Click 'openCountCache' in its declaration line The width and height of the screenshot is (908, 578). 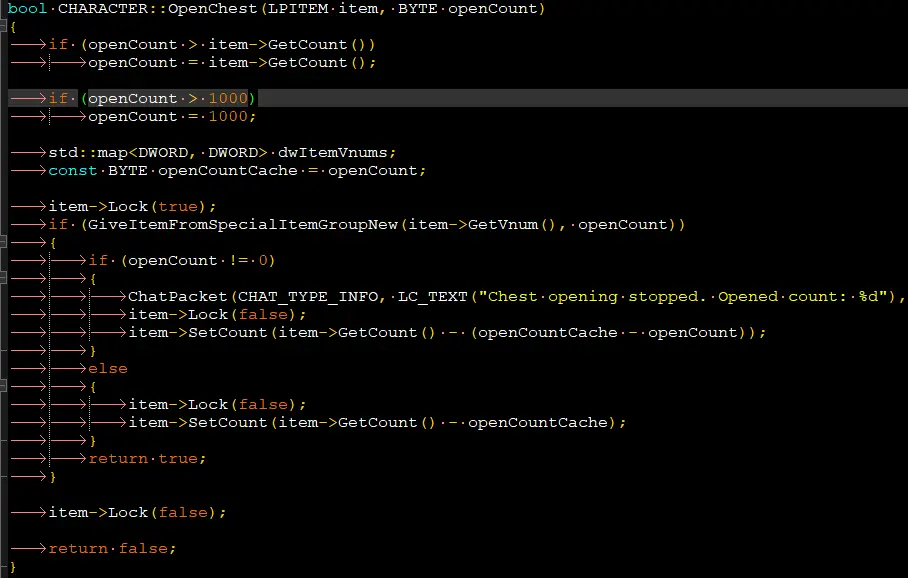point(228,170)
